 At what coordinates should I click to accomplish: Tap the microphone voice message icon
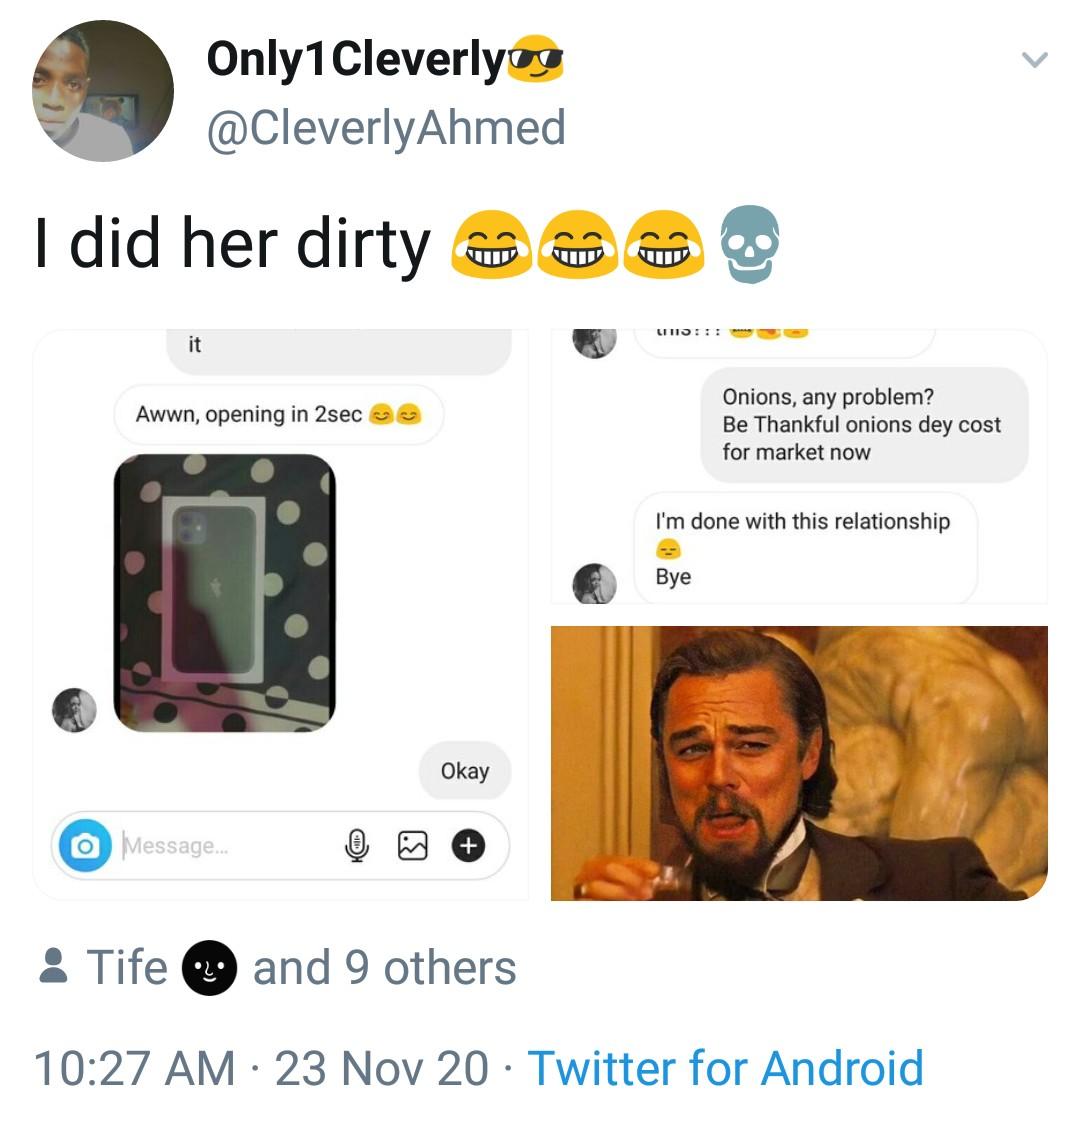coord(355,846)
